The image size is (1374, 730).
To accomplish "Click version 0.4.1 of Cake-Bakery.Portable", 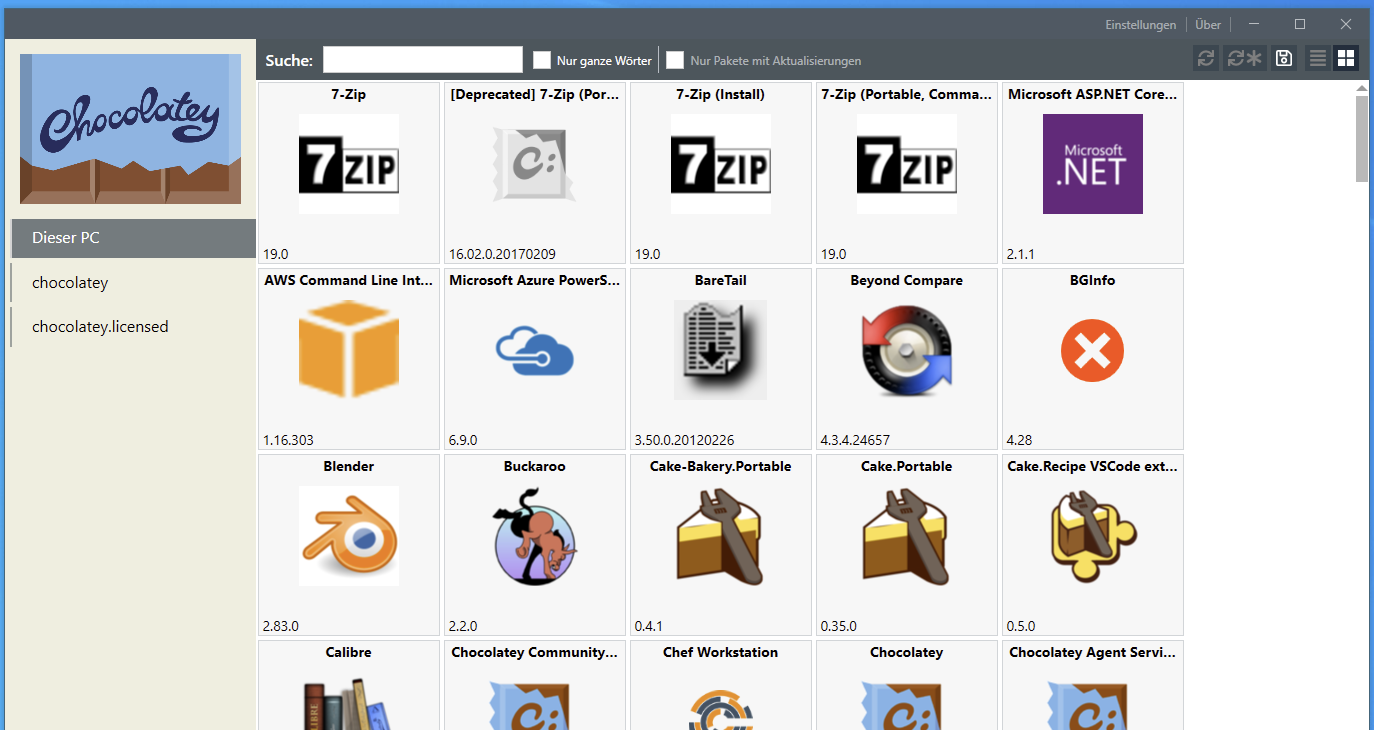I will (649, 626).
